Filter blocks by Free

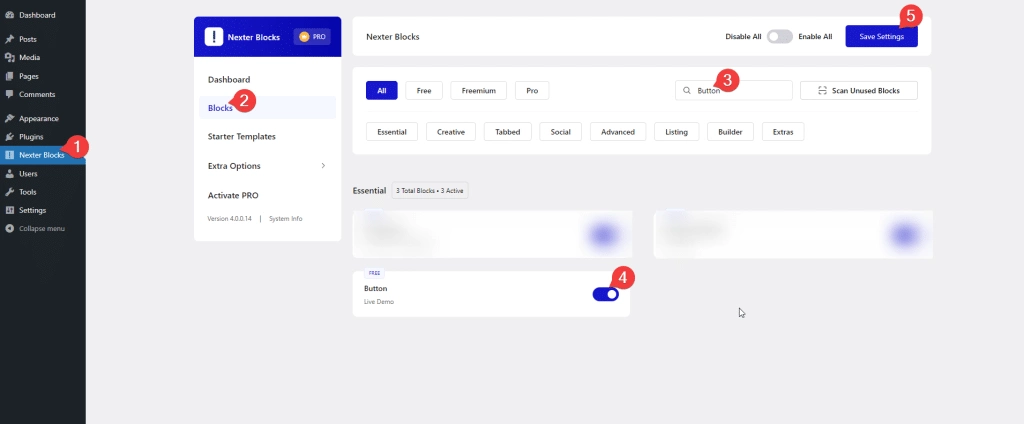click(x=424, y=91)
